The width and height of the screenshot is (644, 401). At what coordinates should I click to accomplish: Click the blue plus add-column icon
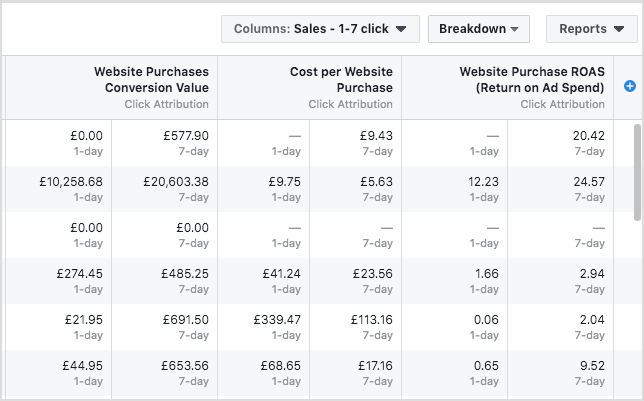(x=629, y=87)
